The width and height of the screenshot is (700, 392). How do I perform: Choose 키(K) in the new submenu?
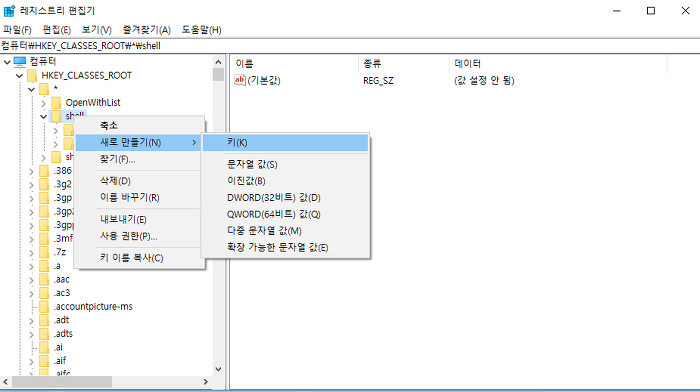click(x=286, y=142)
